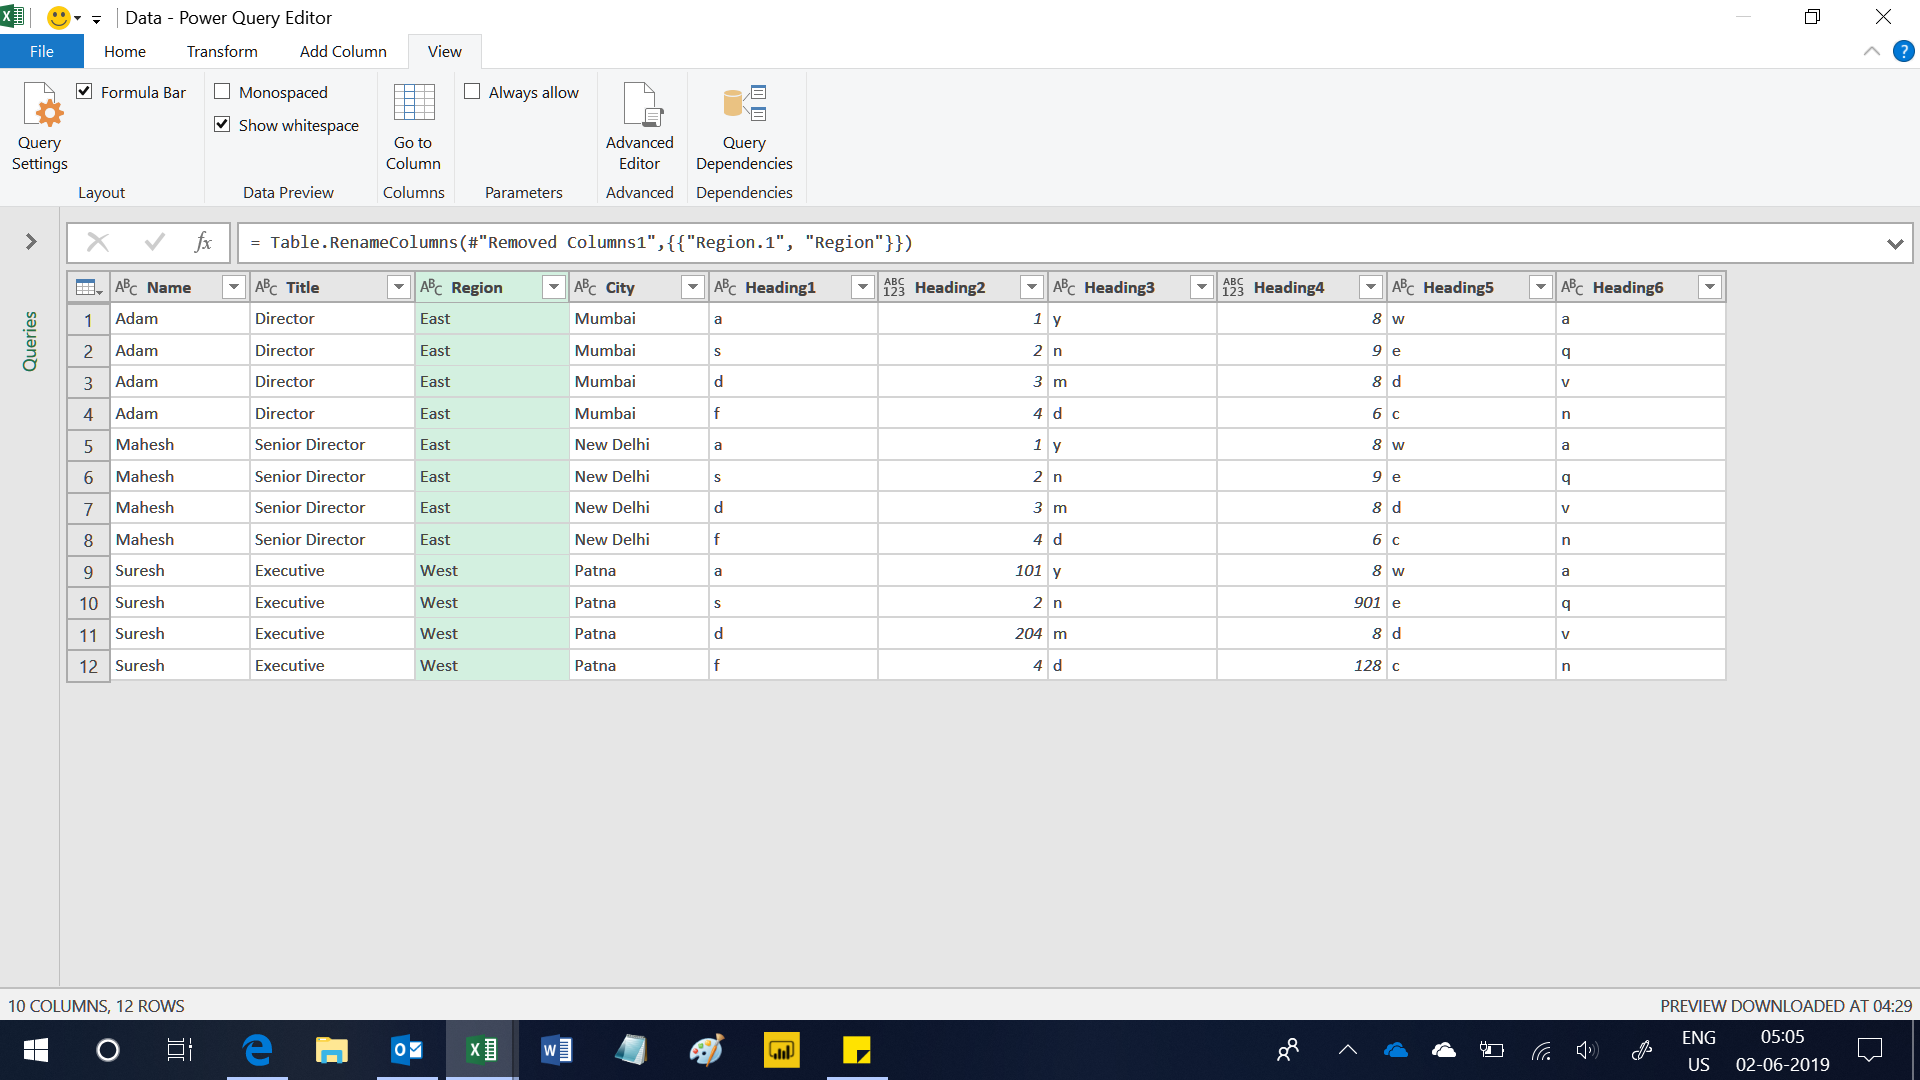Enable the Monospaced checkbox
This screenshot has width=1920, height=1080.
click(x=222, y=92)
